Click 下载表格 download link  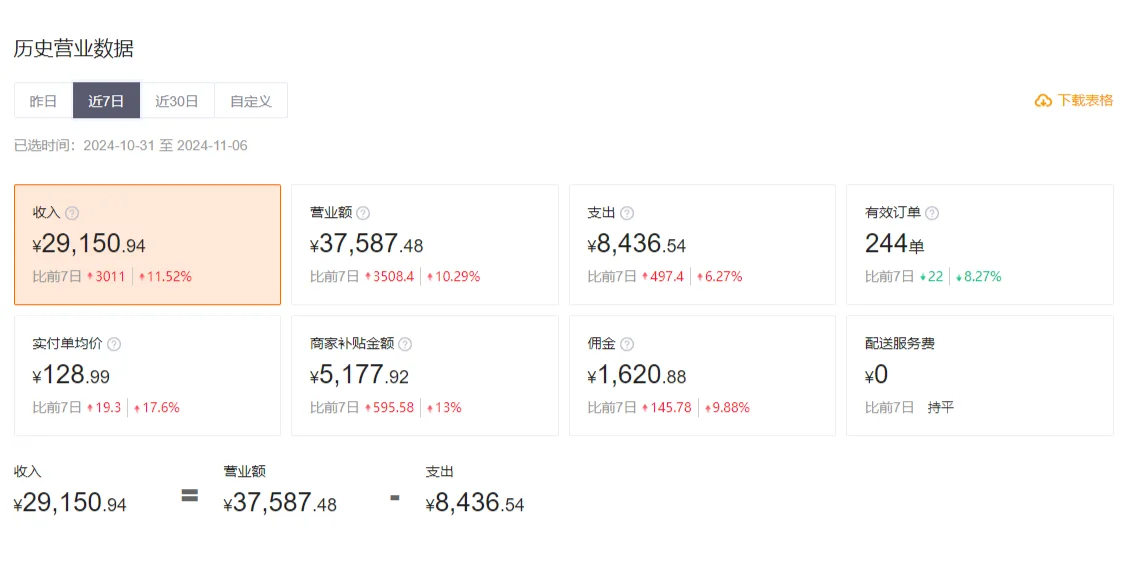(1085, 101)
